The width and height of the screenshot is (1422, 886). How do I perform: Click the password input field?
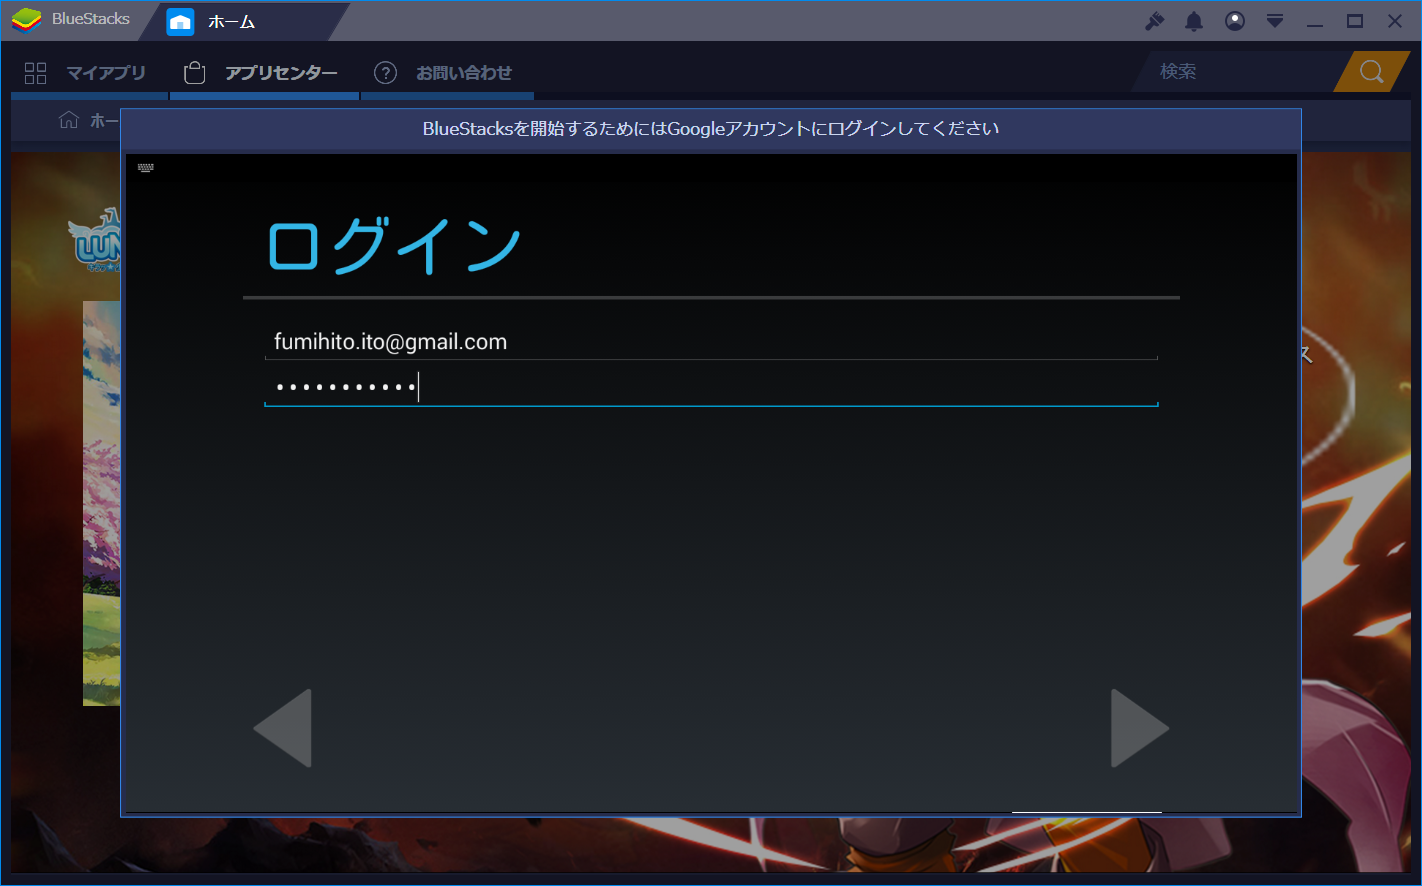[711, 386]
